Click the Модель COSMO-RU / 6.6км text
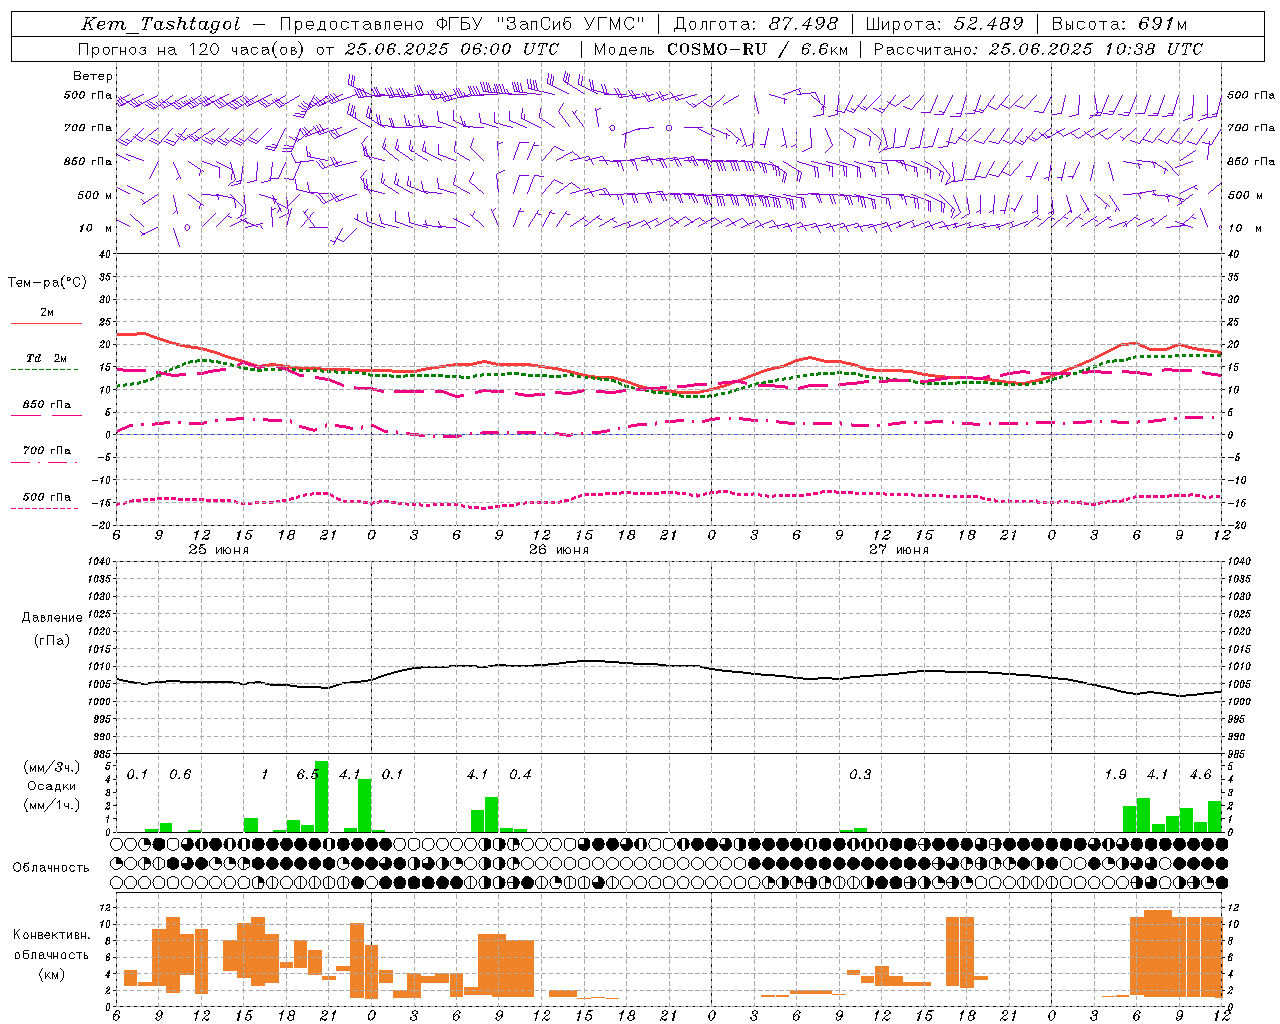 tap(720, 49)
